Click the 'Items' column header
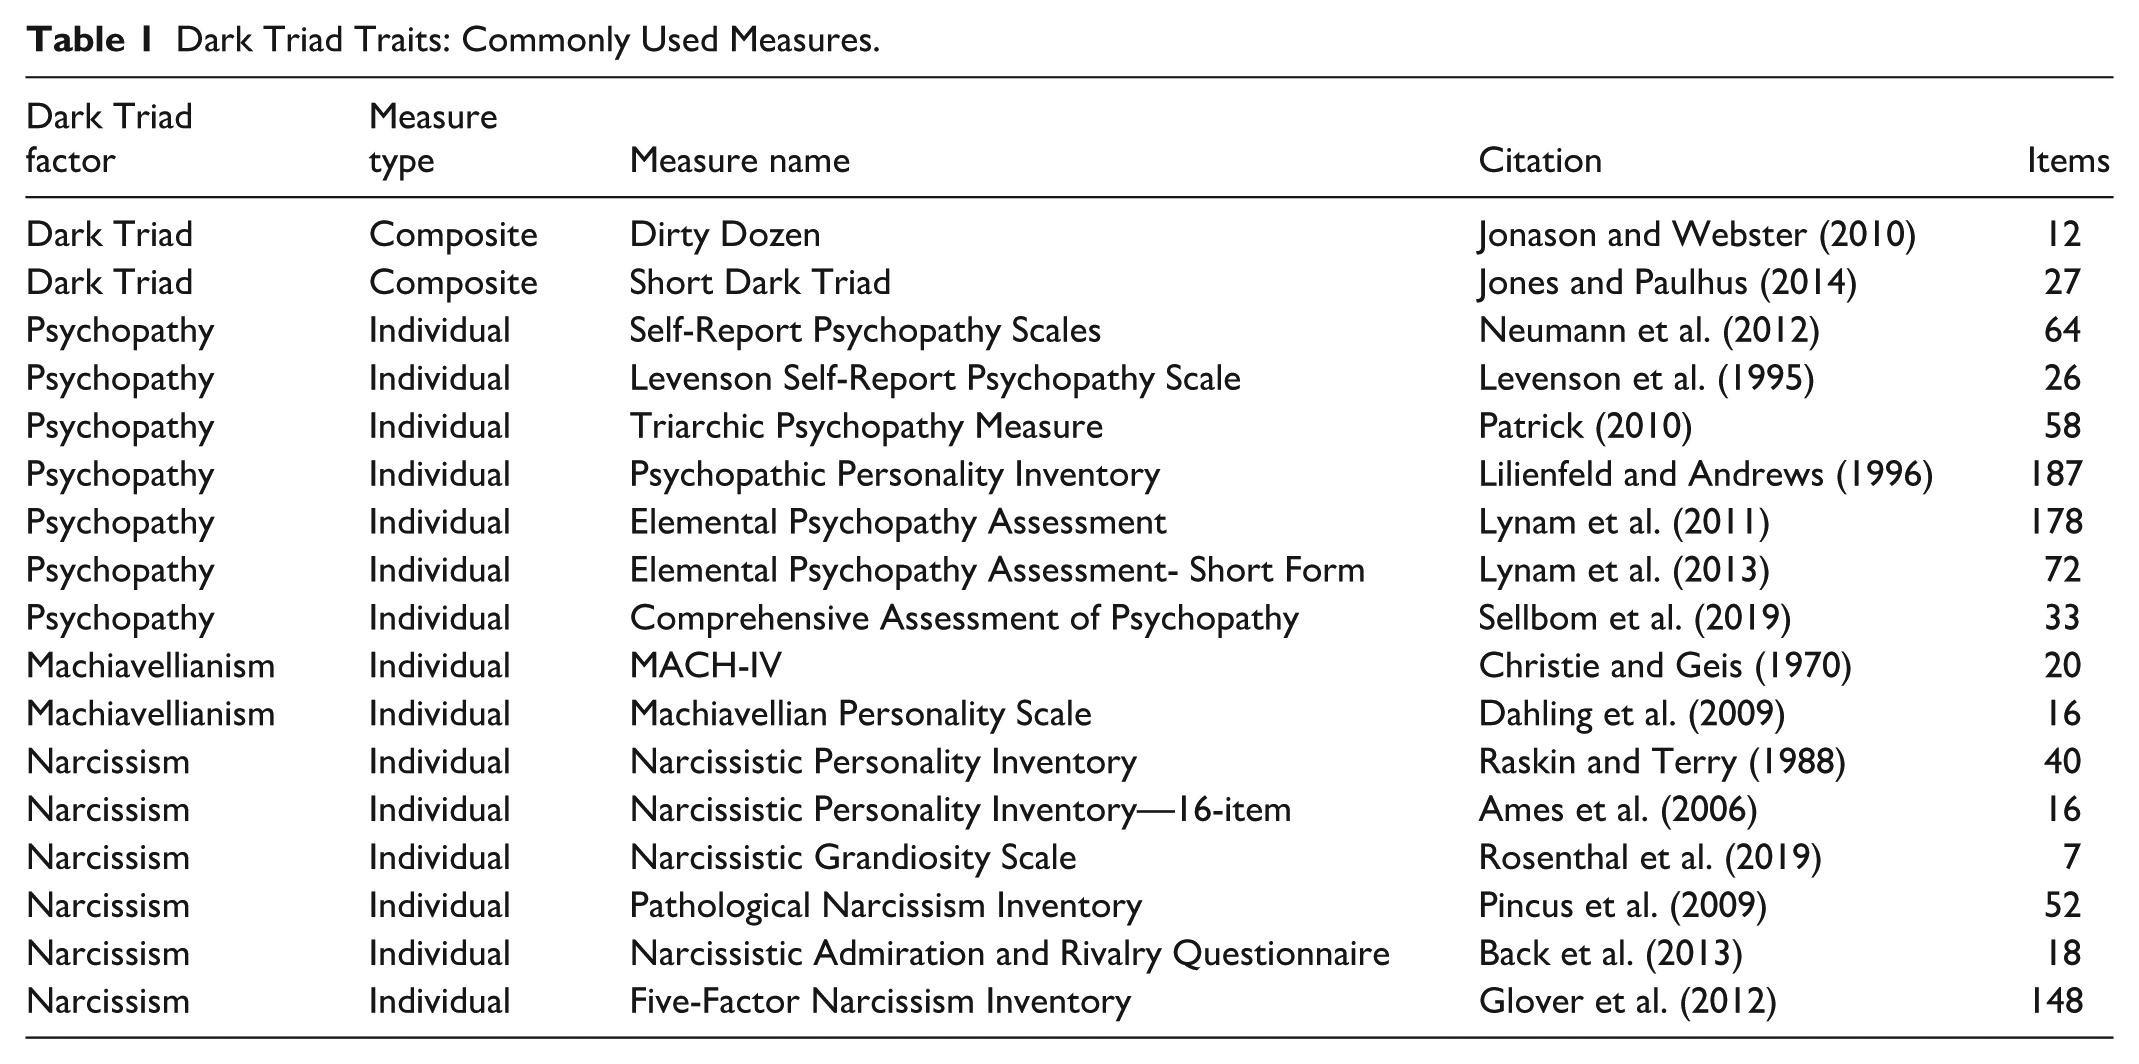2139x1064 pixels. coord(2068,160)
